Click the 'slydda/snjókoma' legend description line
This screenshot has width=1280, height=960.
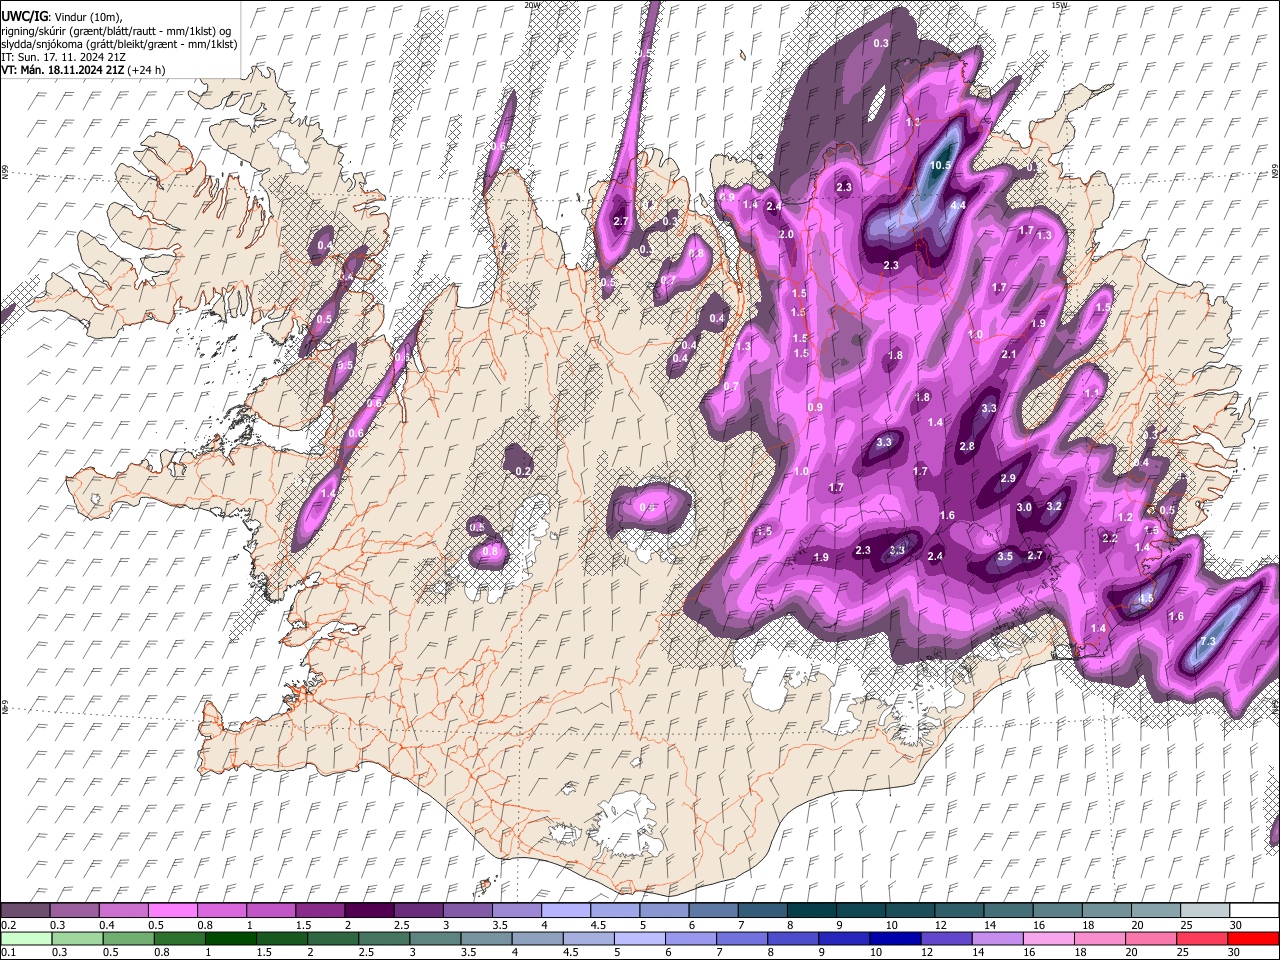click(120, 44)
